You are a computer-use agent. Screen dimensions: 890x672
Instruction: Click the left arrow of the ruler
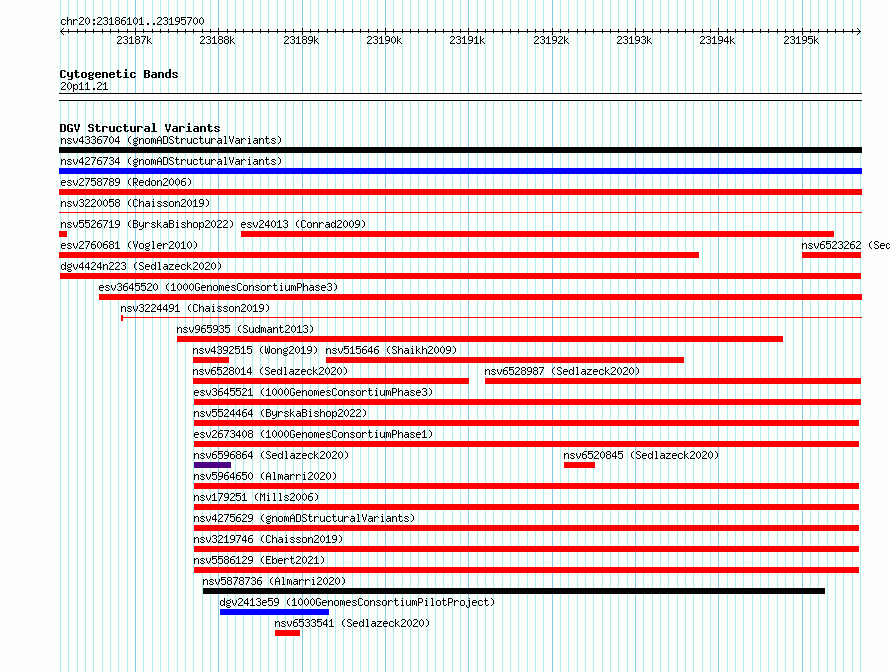pos(62,32)
